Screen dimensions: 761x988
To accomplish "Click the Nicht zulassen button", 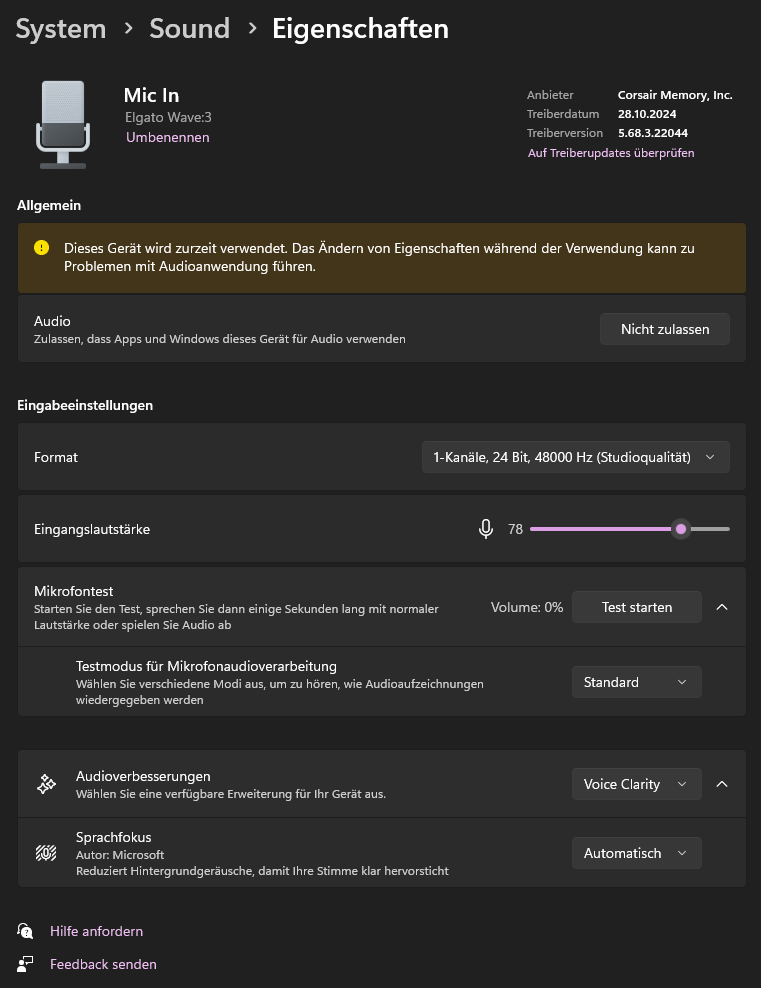I will point(665,329).
